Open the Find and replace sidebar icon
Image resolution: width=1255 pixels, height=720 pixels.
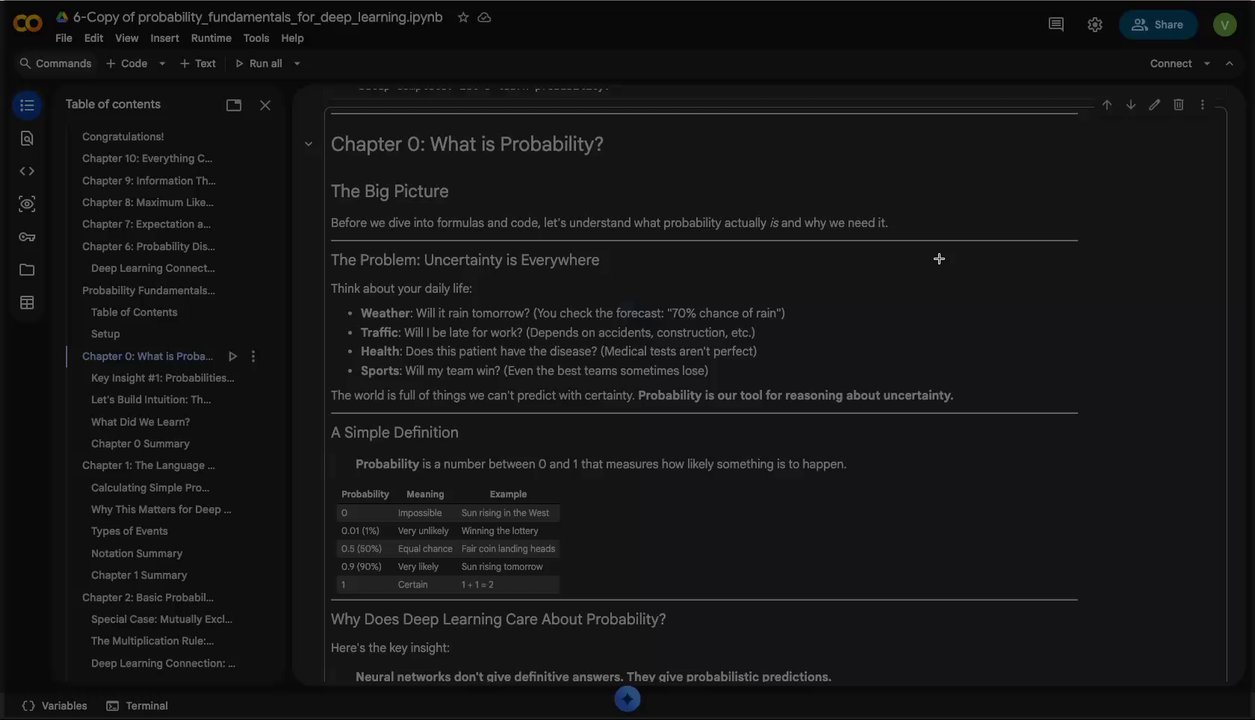pyautogui.click(x=27, y=138)
